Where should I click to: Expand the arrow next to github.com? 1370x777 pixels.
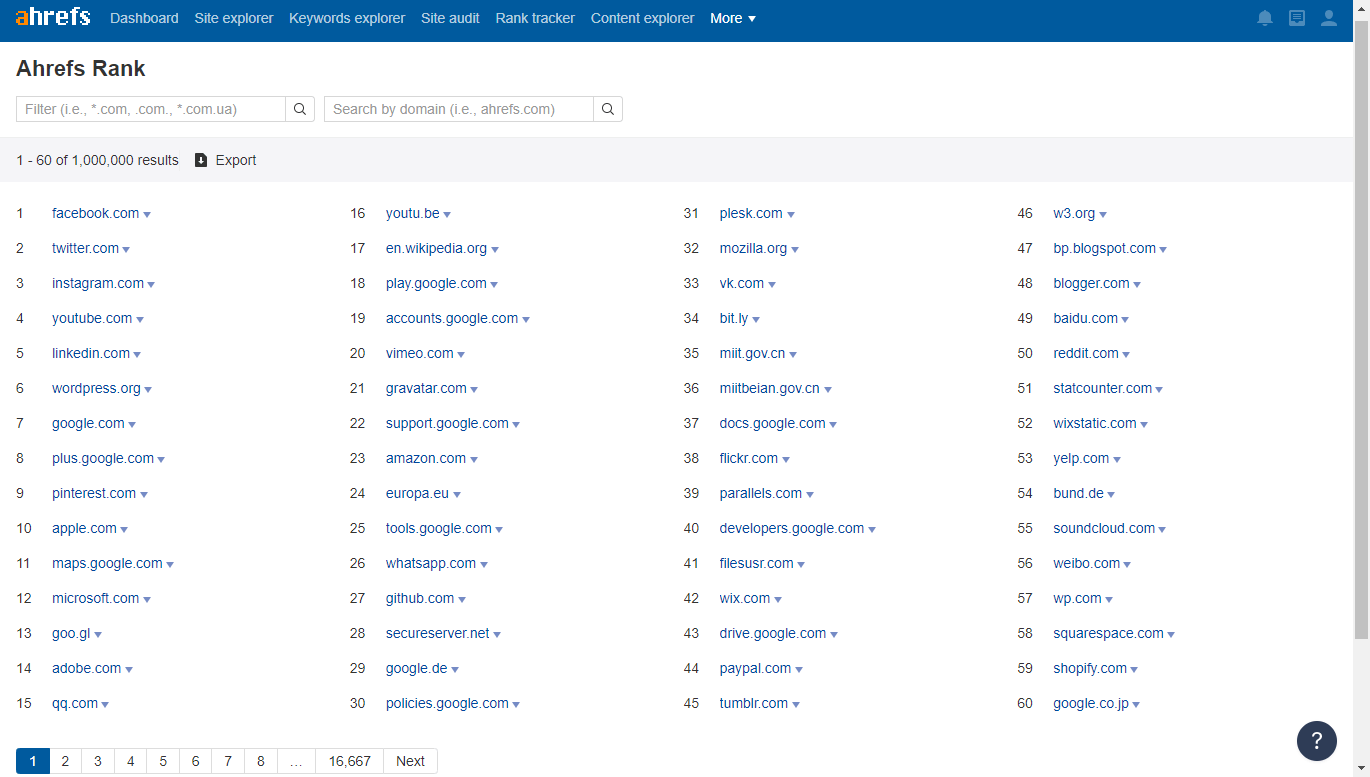462,600
